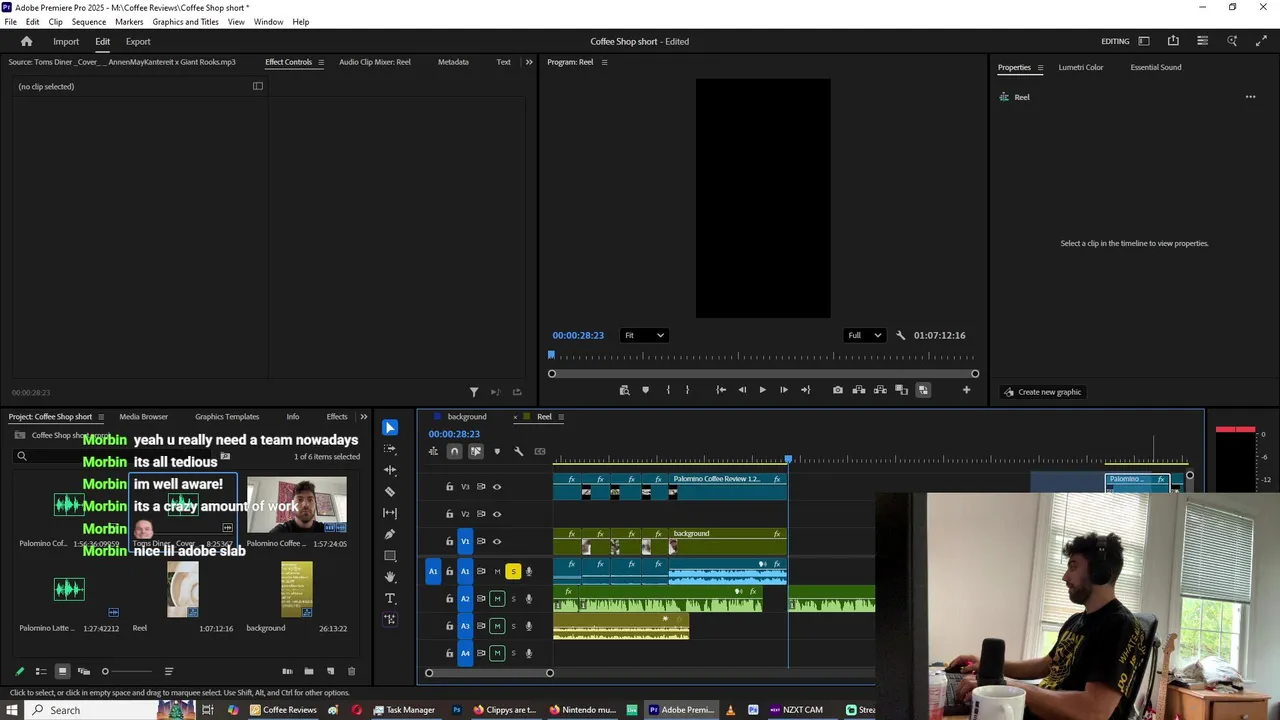Click the Add Marker icon in timeline
Image resolution: width=1280 pixels, height=720 pixels.
pyautogui.click(x=497, y=451)
